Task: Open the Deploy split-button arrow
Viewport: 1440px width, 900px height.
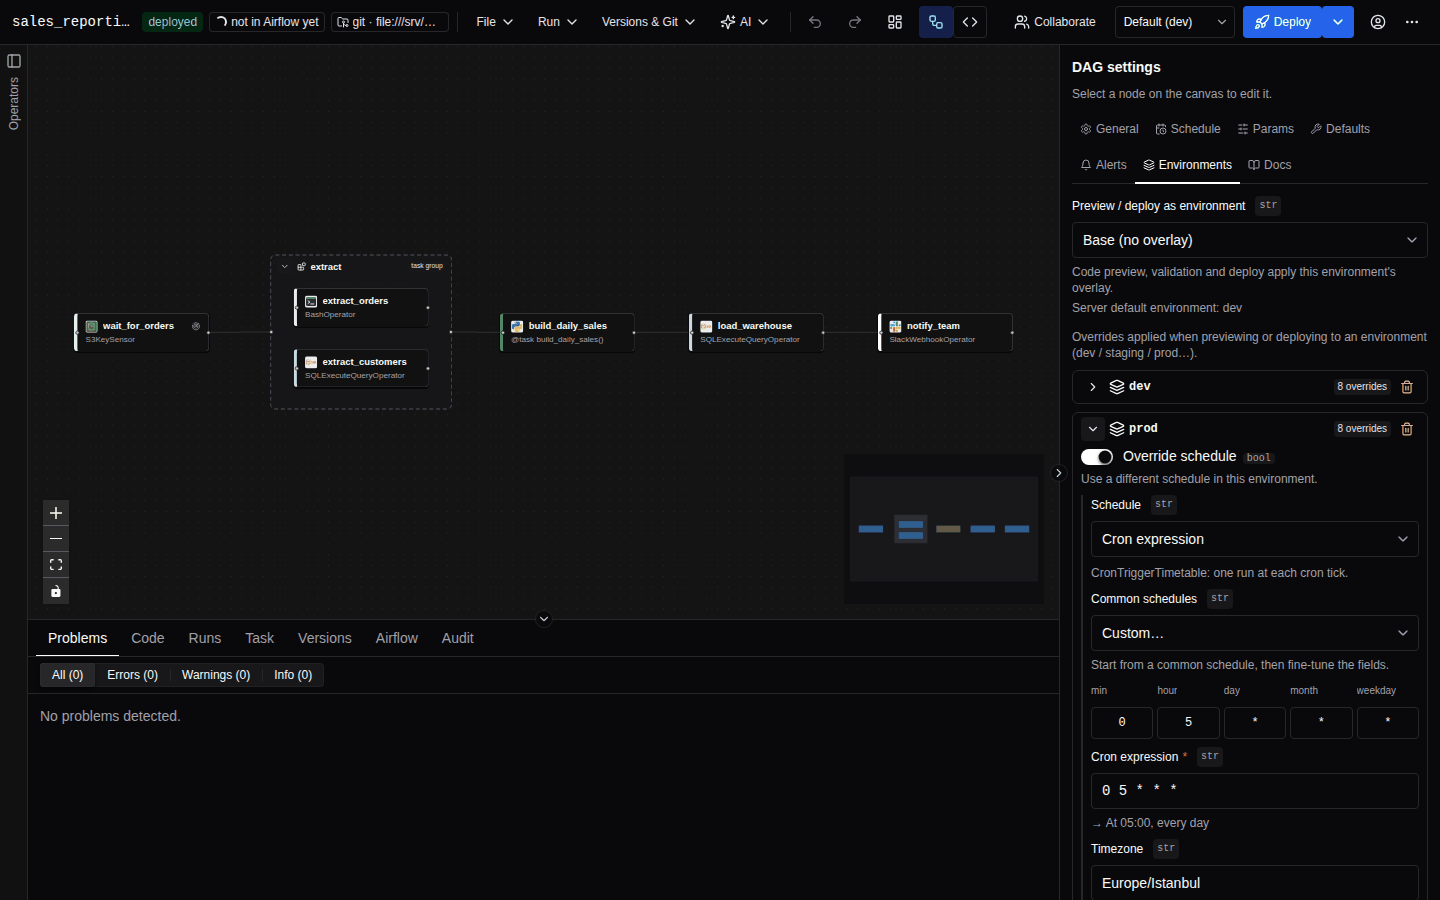Action: click(x=1338, y=22)
